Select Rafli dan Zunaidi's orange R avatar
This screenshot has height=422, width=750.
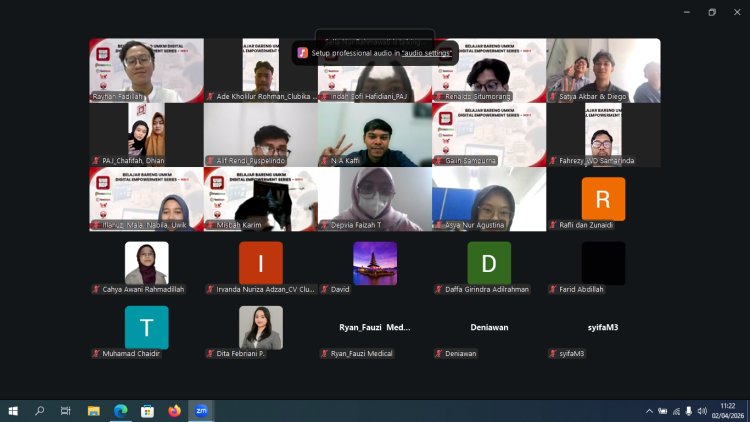tap(603, 199)
